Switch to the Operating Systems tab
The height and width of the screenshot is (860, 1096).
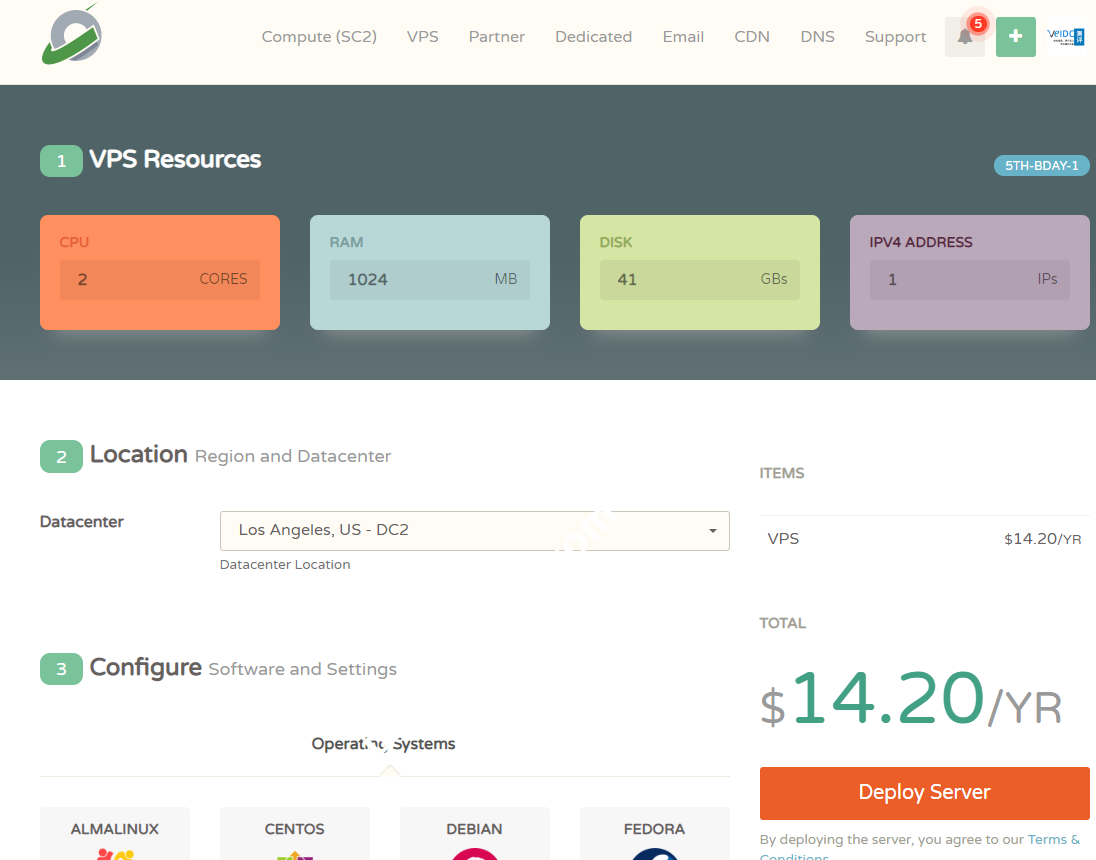coord(384,744)
